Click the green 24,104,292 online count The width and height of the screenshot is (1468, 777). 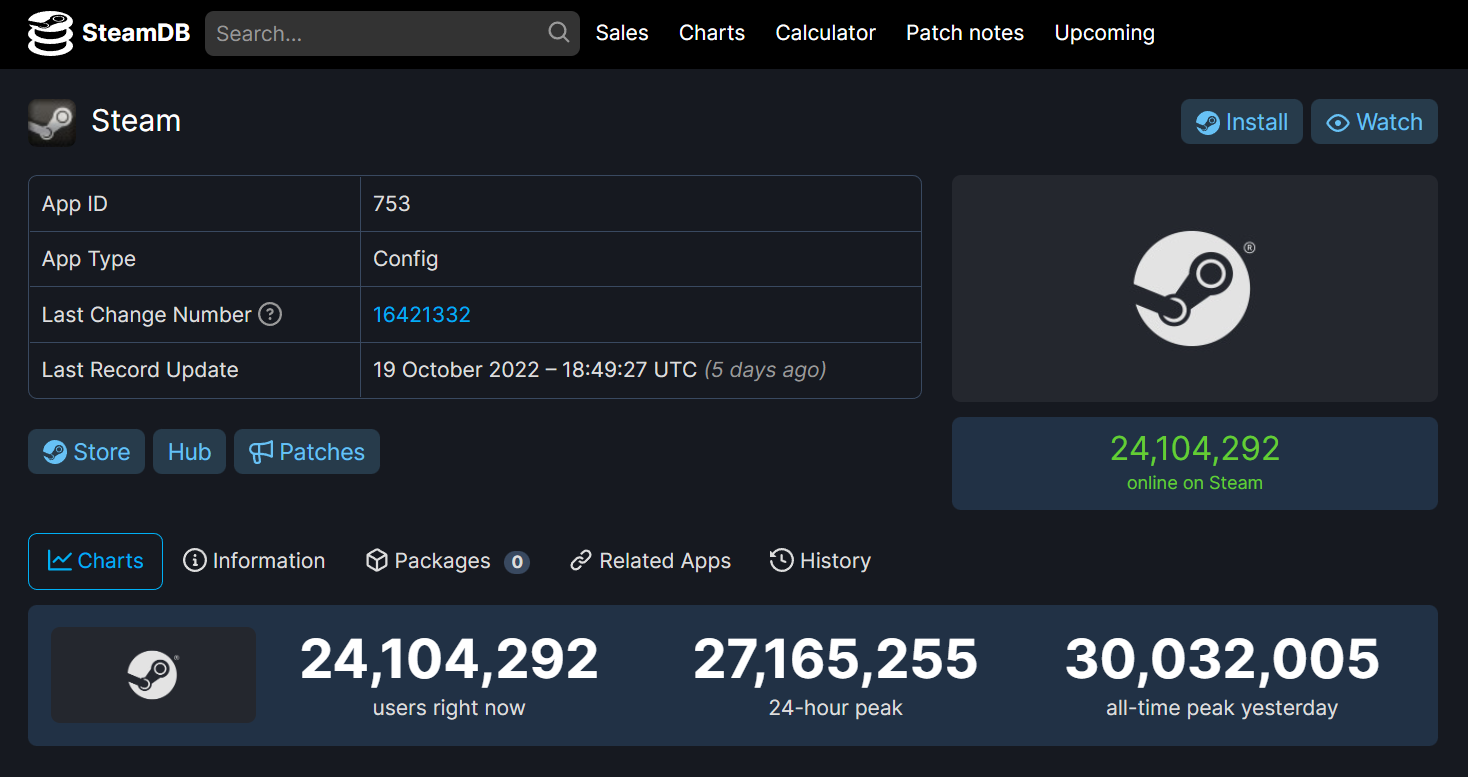point(1195,449)
